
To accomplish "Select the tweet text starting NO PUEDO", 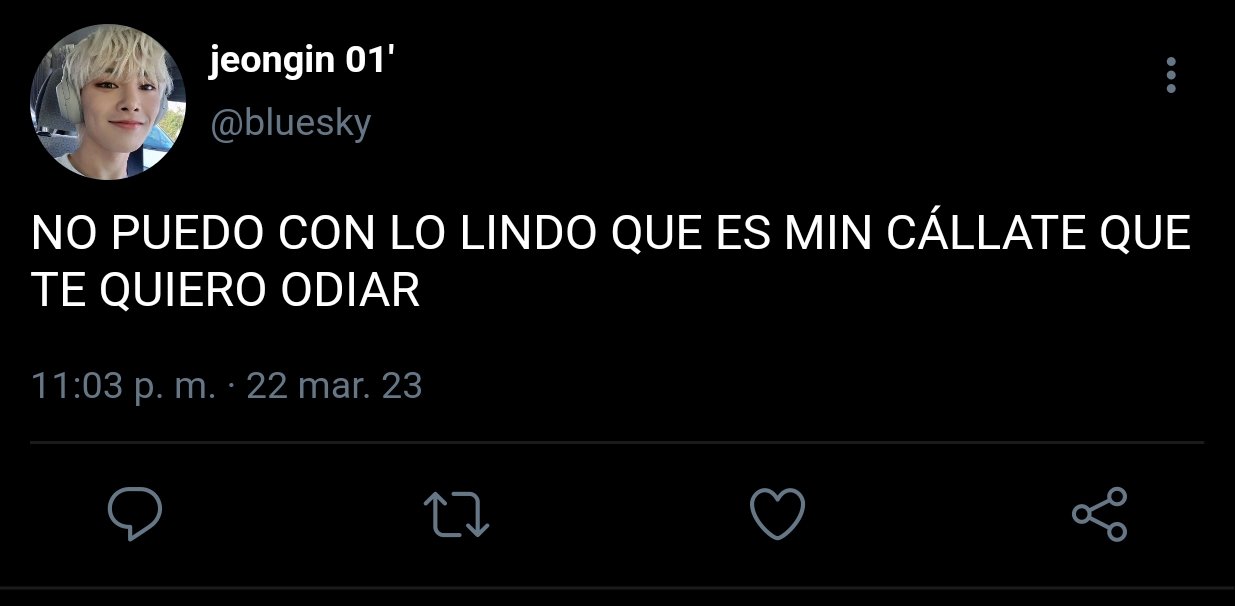I will 611,263.
